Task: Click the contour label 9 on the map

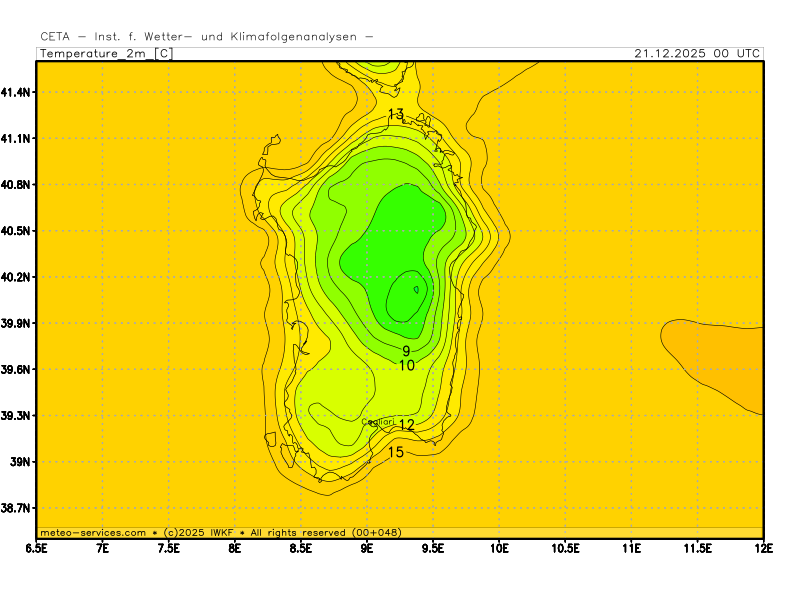Action: 406,351
